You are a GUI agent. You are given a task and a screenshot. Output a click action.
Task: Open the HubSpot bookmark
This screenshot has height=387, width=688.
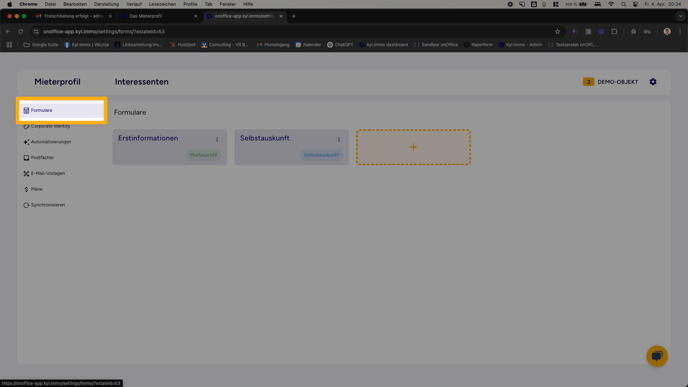[x=183, y=45]
